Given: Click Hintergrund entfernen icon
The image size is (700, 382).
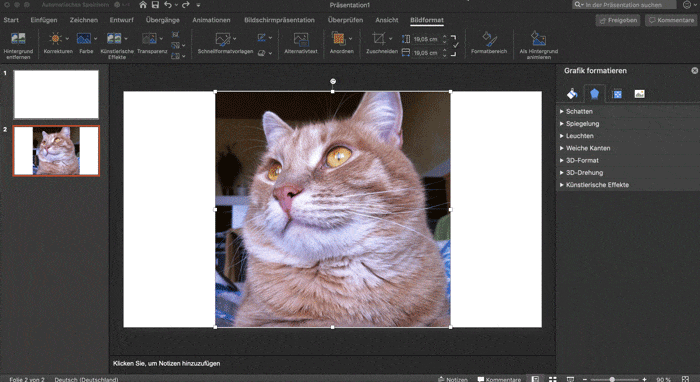Looking at the screenshot, I should [18, 39].
